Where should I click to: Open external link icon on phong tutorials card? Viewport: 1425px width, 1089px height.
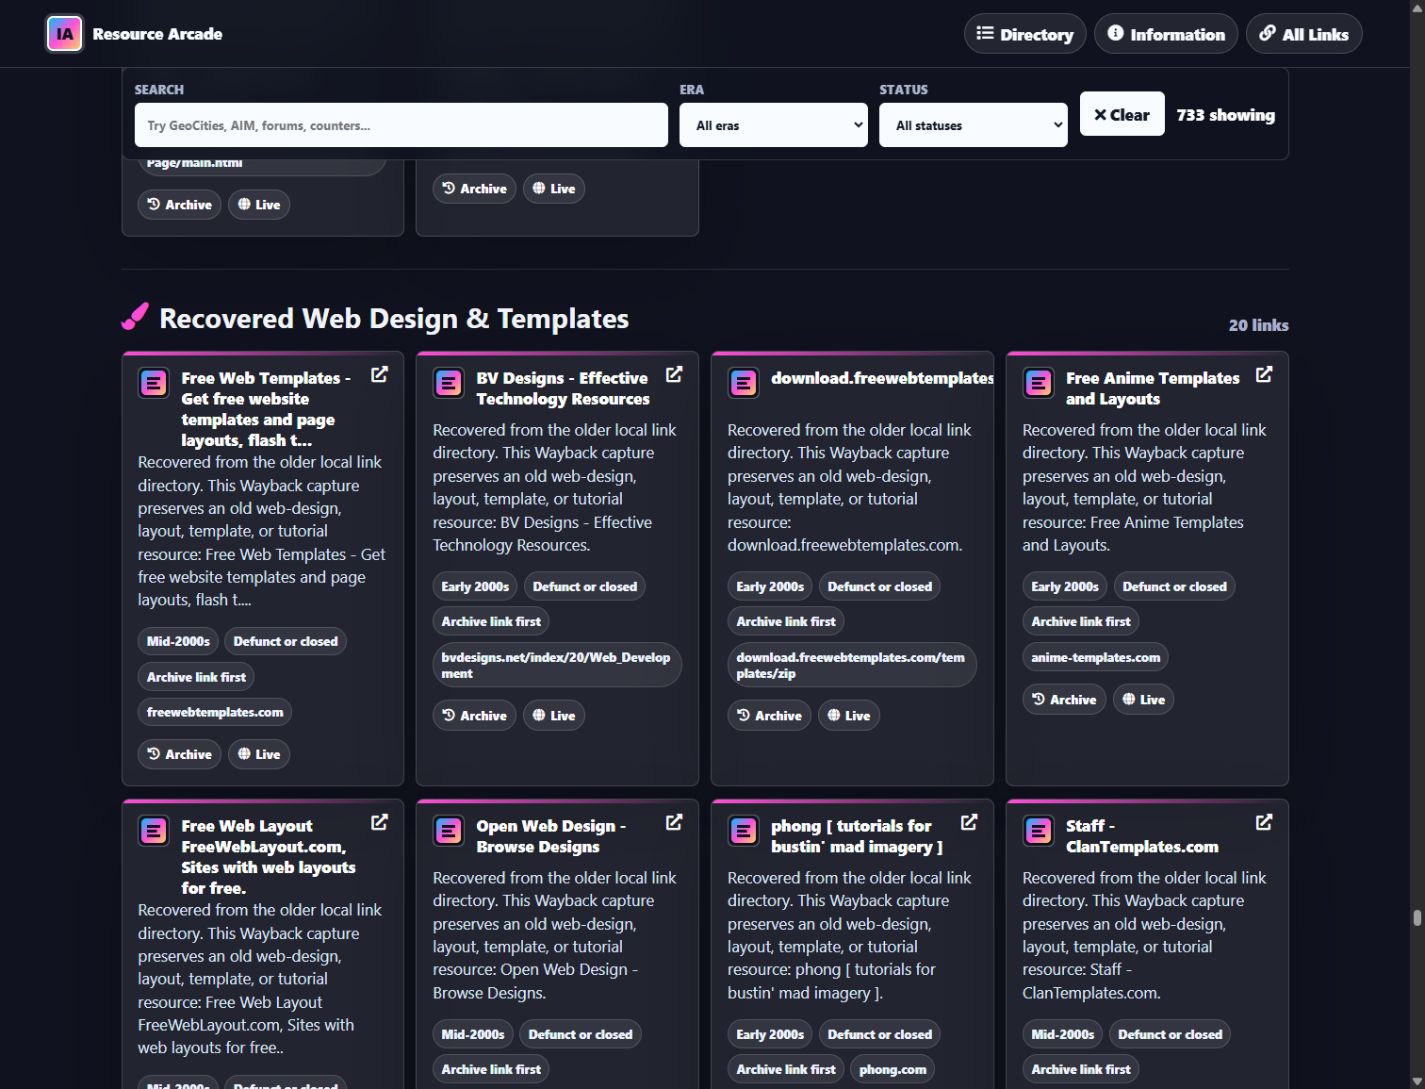(x=969, y=822)
